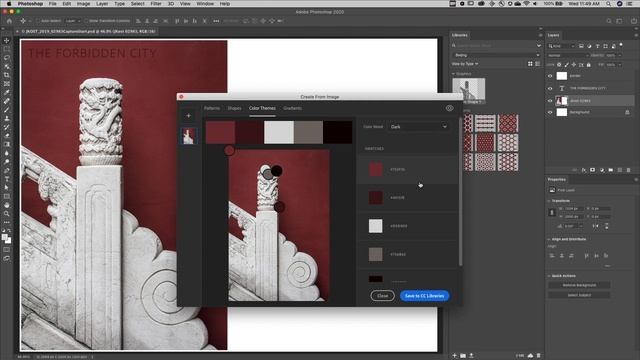
Task: Click the preview eye icon in dialog
Action: pos(449,108)
